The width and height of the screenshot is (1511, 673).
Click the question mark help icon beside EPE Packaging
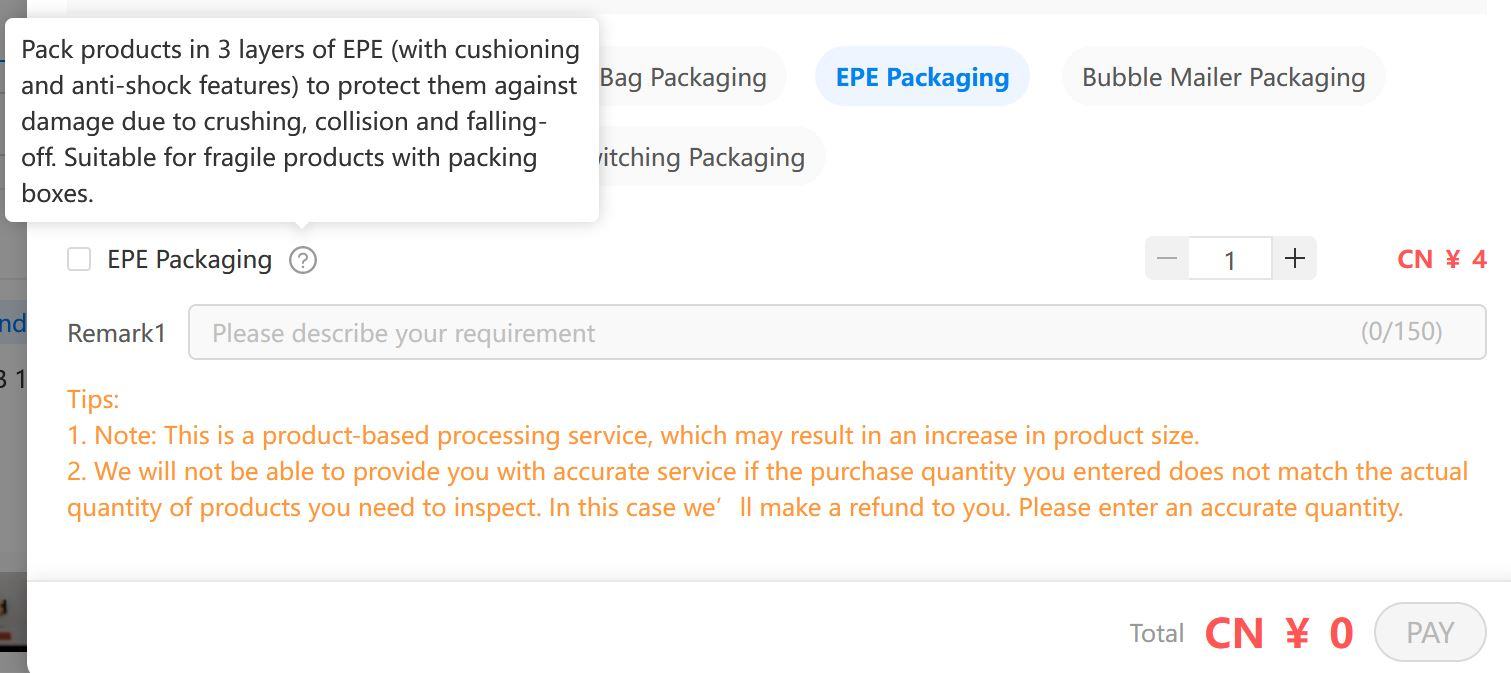click(x=303, y=260)
